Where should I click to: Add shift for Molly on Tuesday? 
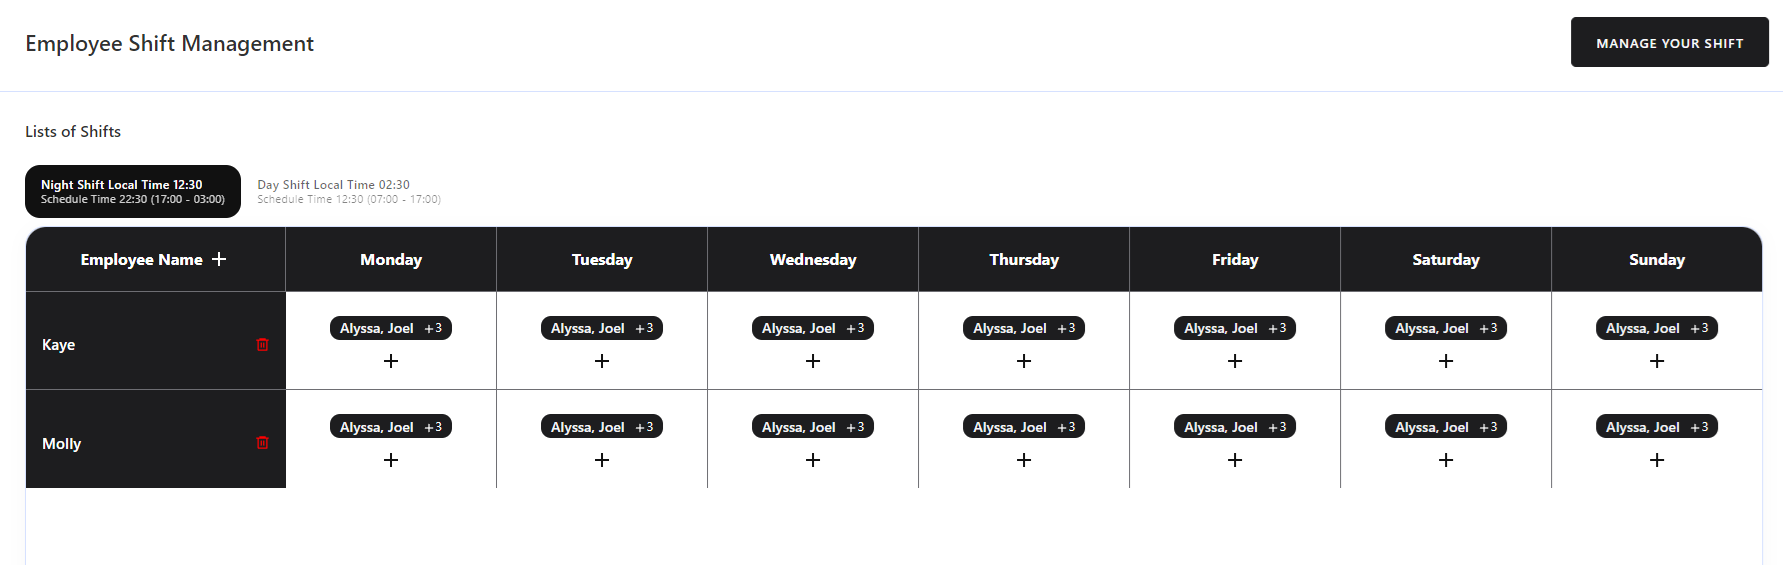pos(602,460)
